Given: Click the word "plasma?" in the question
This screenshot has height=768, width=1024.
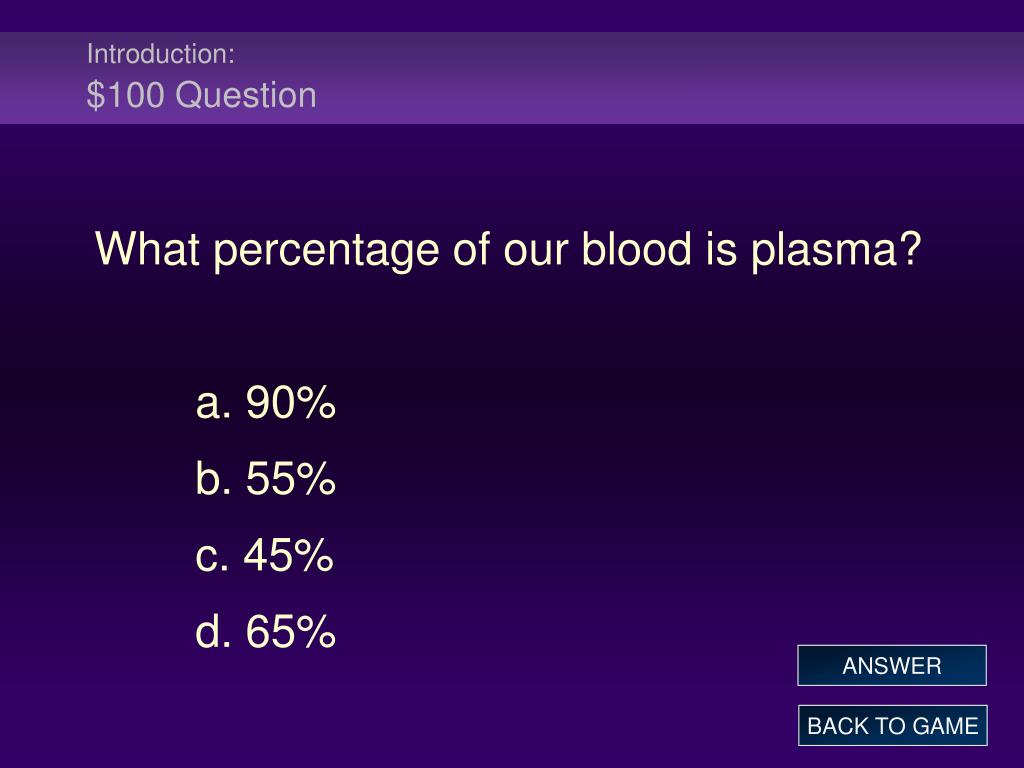Looking at the screenshot, I should [x=837, y=251].
